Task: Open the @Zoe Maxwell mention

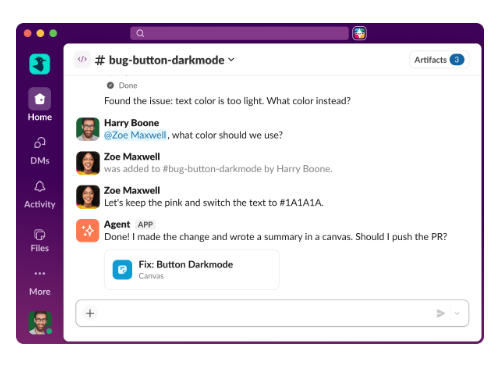Action: [135, 135]
